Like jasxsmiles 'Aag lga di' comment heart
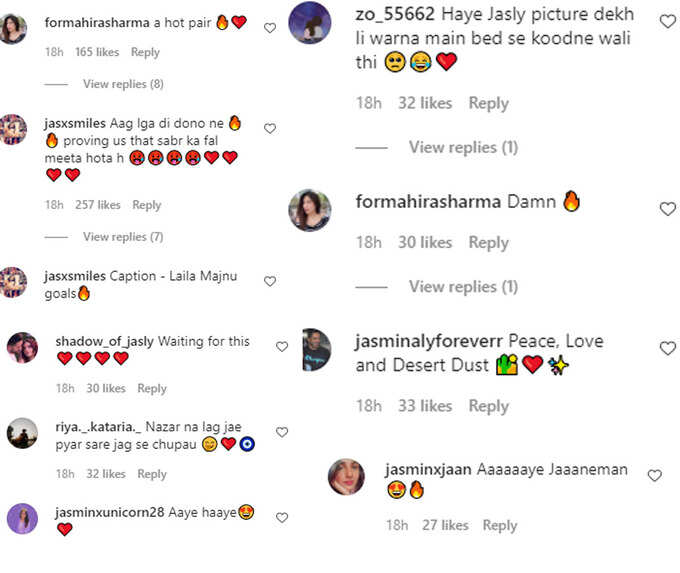This screenshot has width=680, height=573. click(x=270, y=129)
